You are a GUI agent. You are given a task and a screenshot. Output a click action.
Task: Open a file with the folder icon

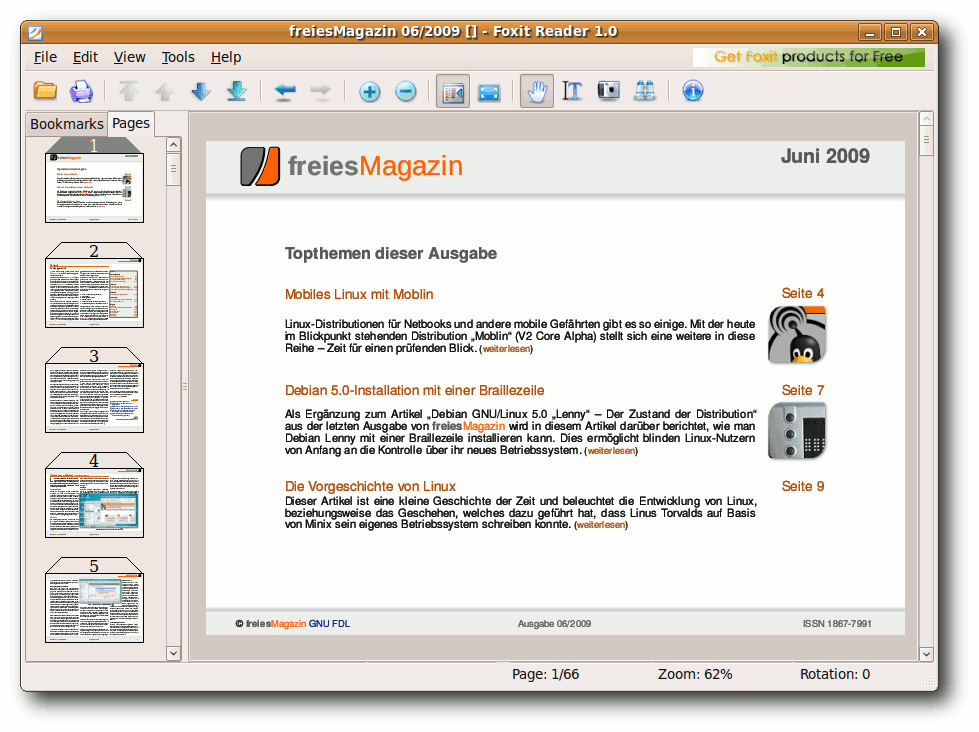click(x=45, y=91)
